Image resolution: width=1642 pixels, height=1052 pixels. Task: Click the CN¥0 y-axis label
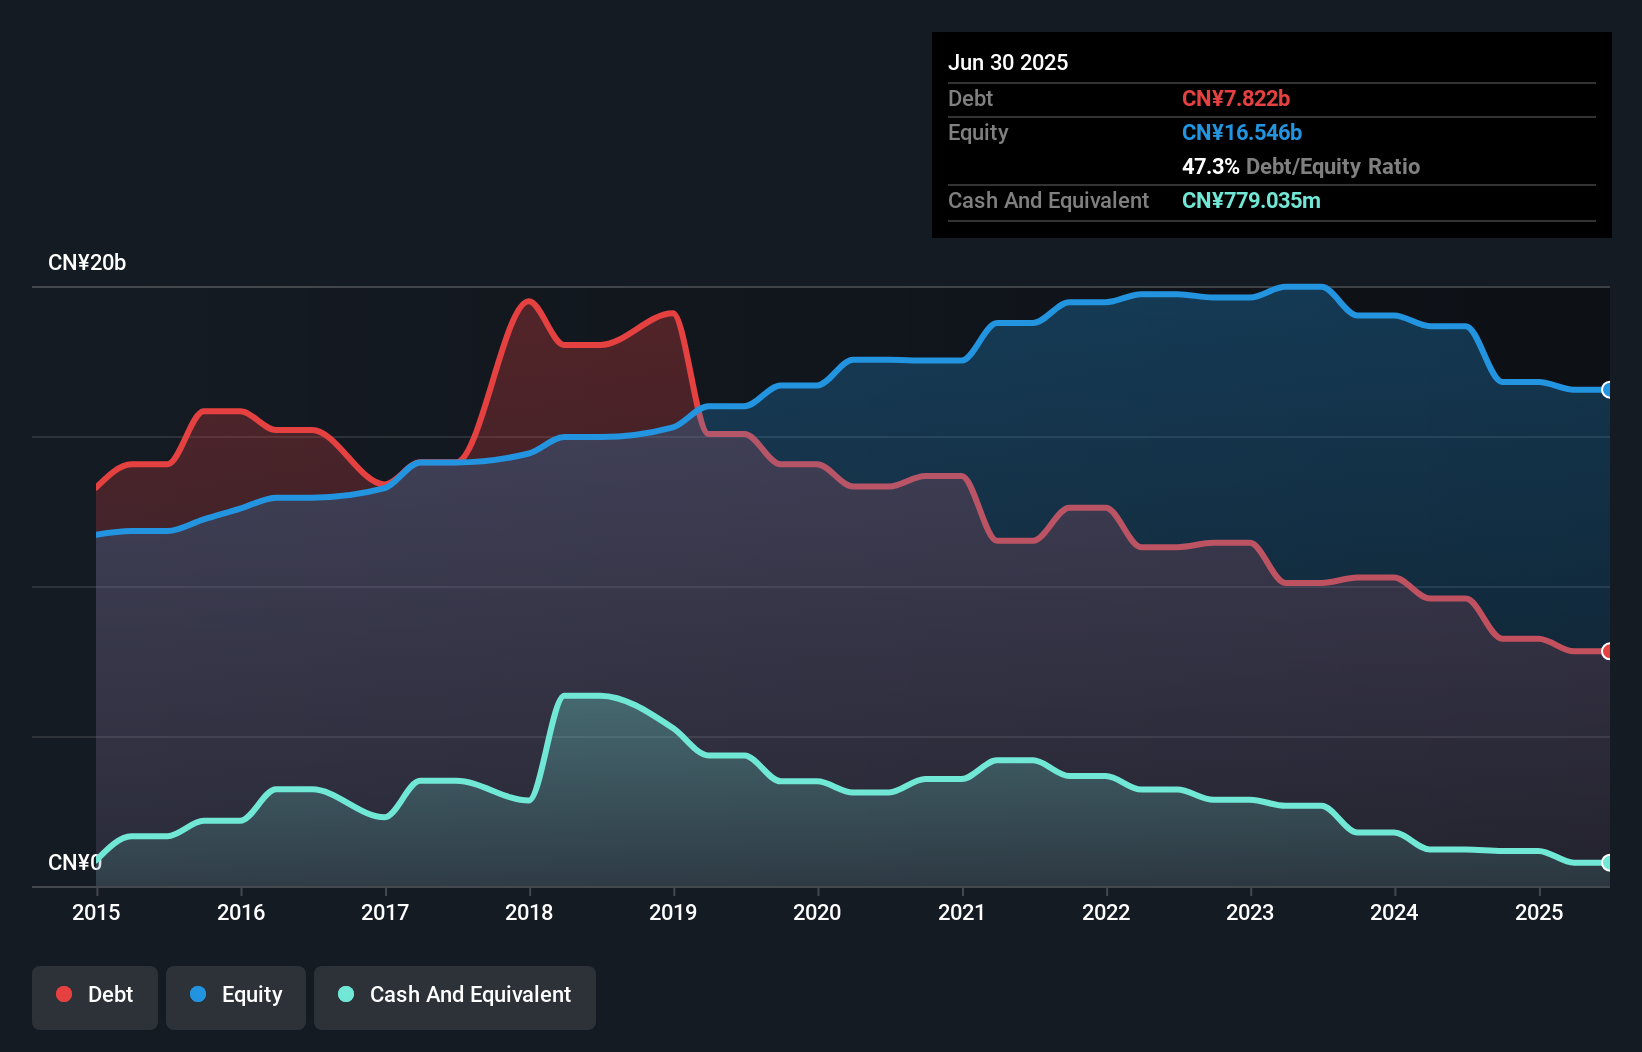point(74,862)
